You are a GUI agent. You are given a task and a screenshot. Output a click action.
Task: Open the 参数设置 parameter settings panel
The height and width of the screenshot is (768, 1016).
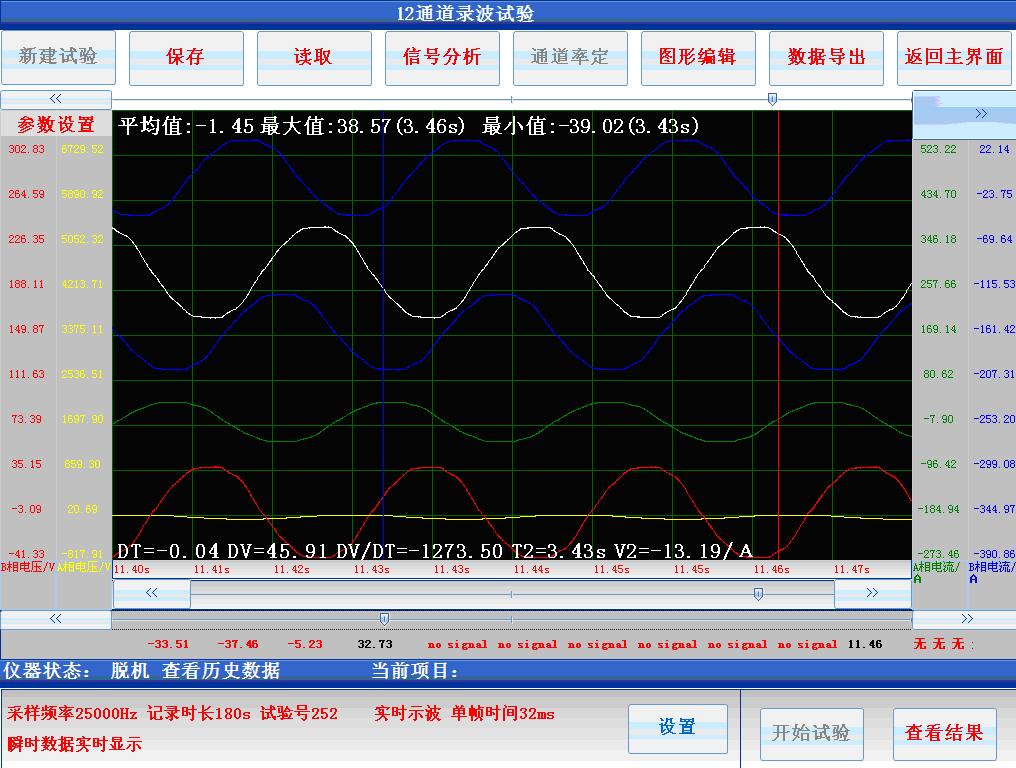click(x=54, y=123)
